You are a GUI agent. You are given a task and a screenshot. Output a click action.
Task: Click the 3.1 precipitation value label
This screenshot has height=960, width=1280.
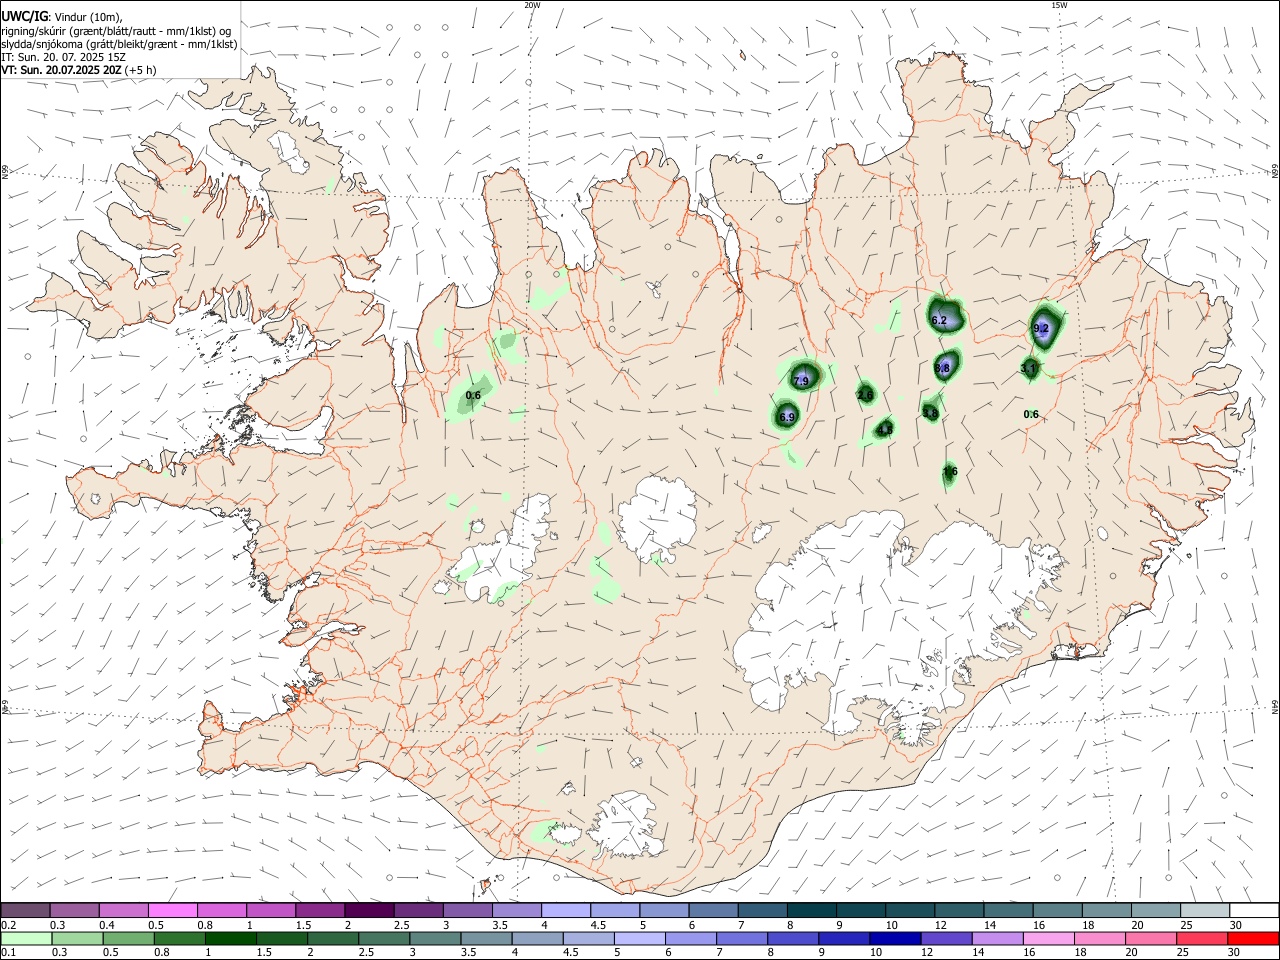[1029, 368]
